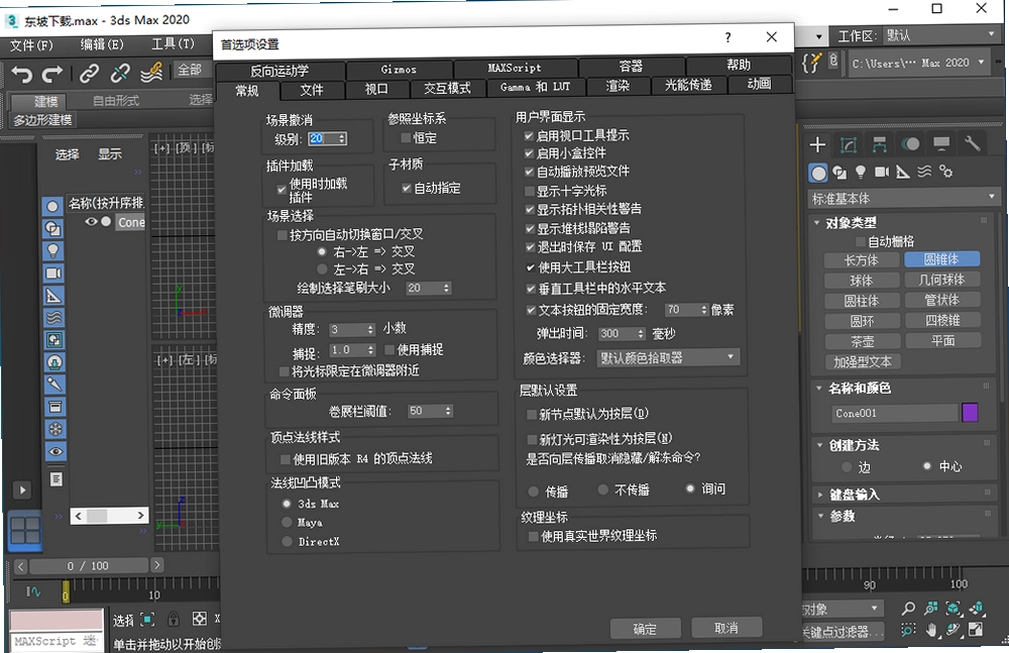
Task: Expand the 键盘输入 rollout
Action: click(853, 494)
